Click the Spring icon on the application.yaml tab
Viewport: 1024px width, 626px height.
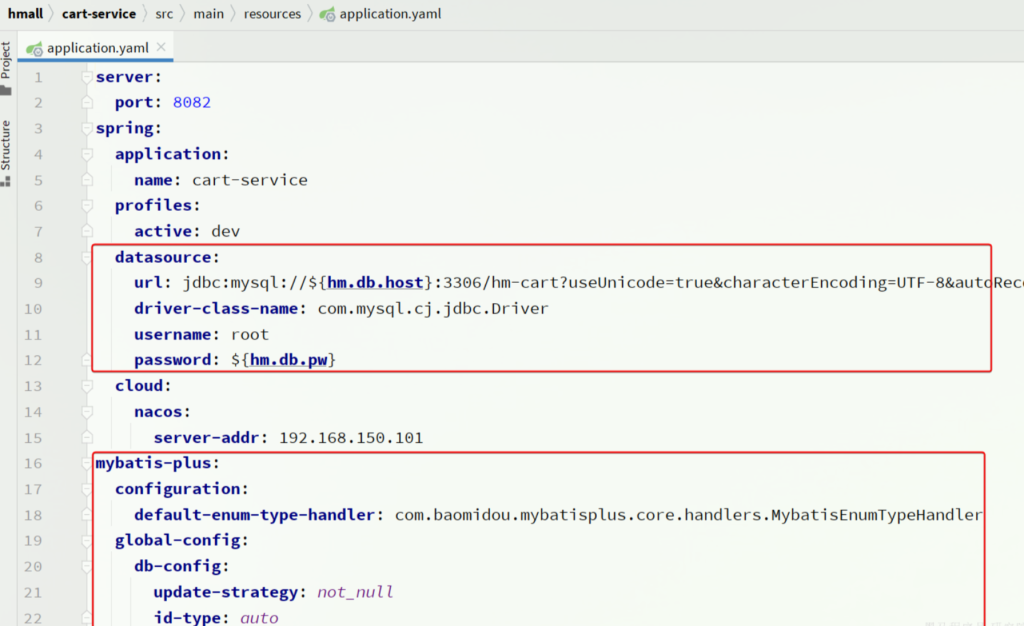(35, 48)
